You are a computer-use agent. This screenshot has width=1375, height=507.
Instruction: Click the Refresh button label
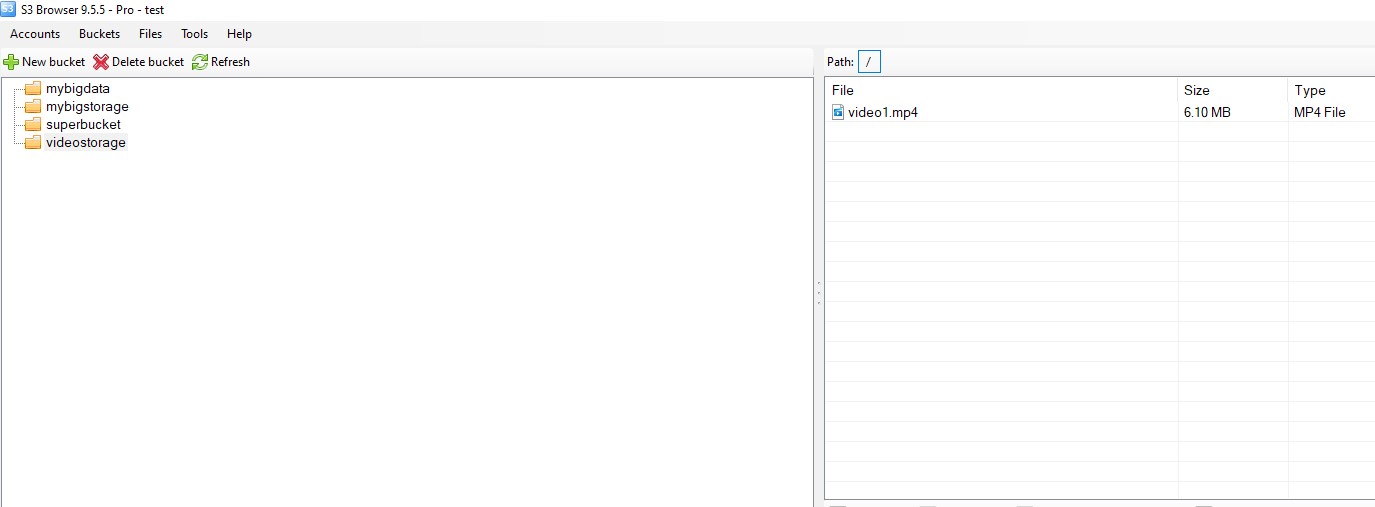tap(230, 62)
